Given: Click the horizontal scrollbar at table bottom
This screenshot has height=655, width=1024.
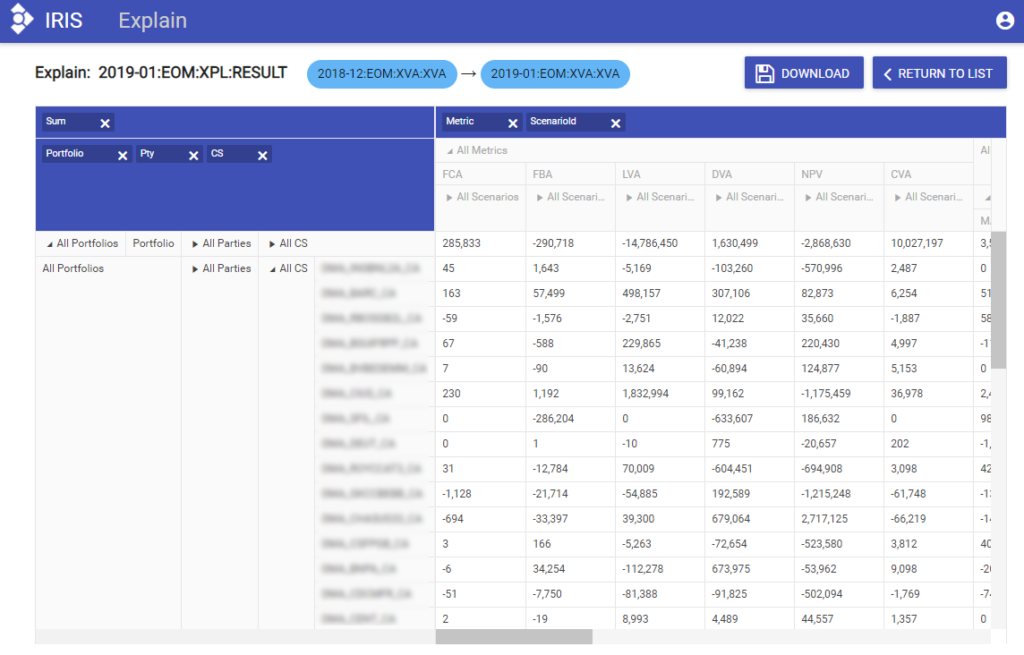Looking at the screenshot, I should pyautogui.click(x=514, y=637).
